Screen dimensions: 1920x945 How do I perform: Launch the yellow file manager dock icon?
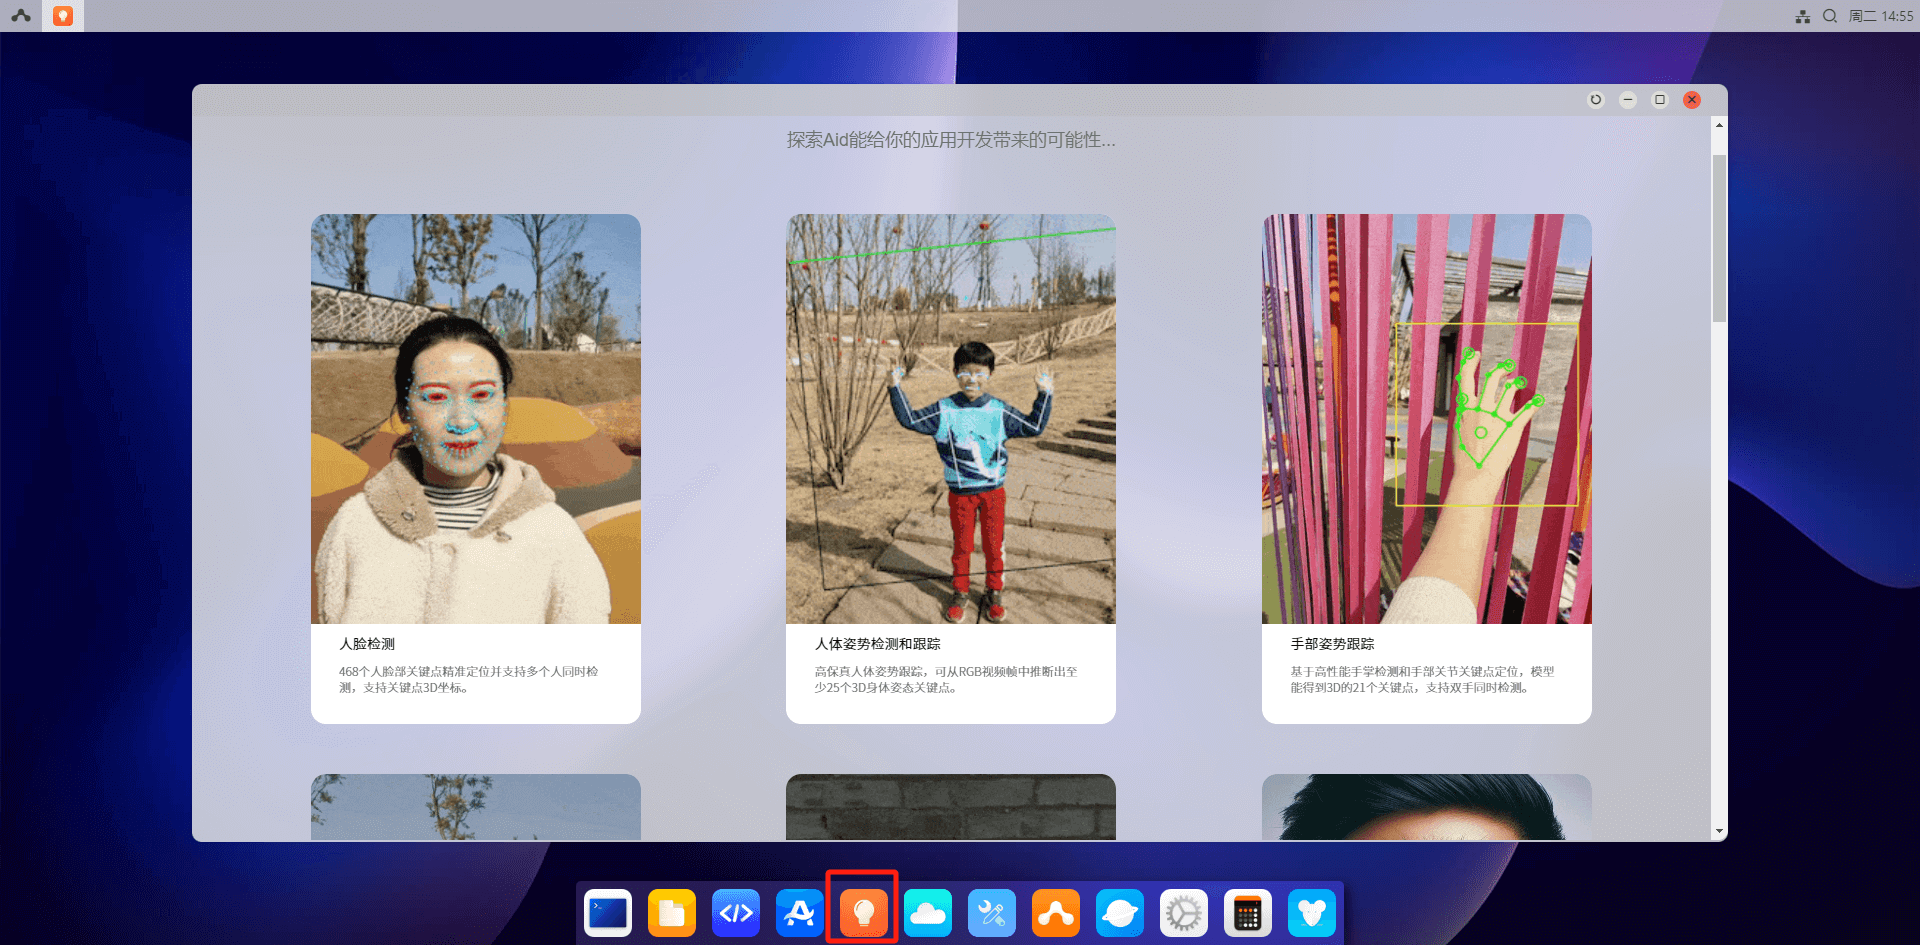(672, 913)
